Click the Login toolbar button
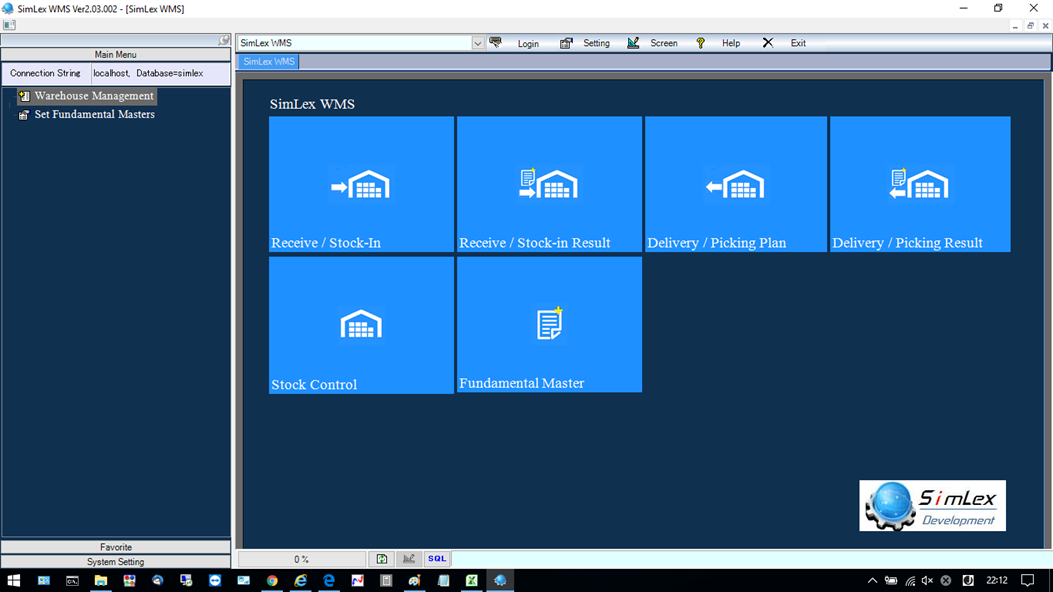The height and width of the screenshot is (592, 1053). point(516,43)
